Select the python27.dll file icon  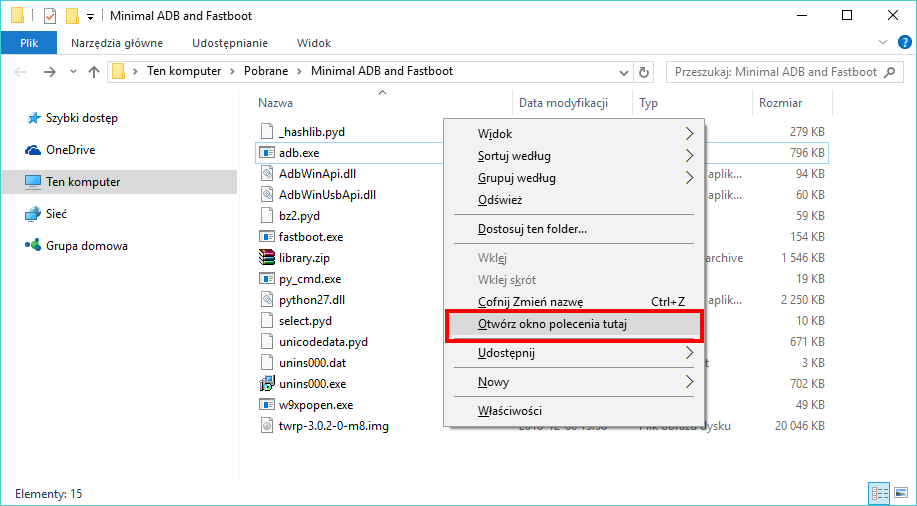click(x=267, y=300)
